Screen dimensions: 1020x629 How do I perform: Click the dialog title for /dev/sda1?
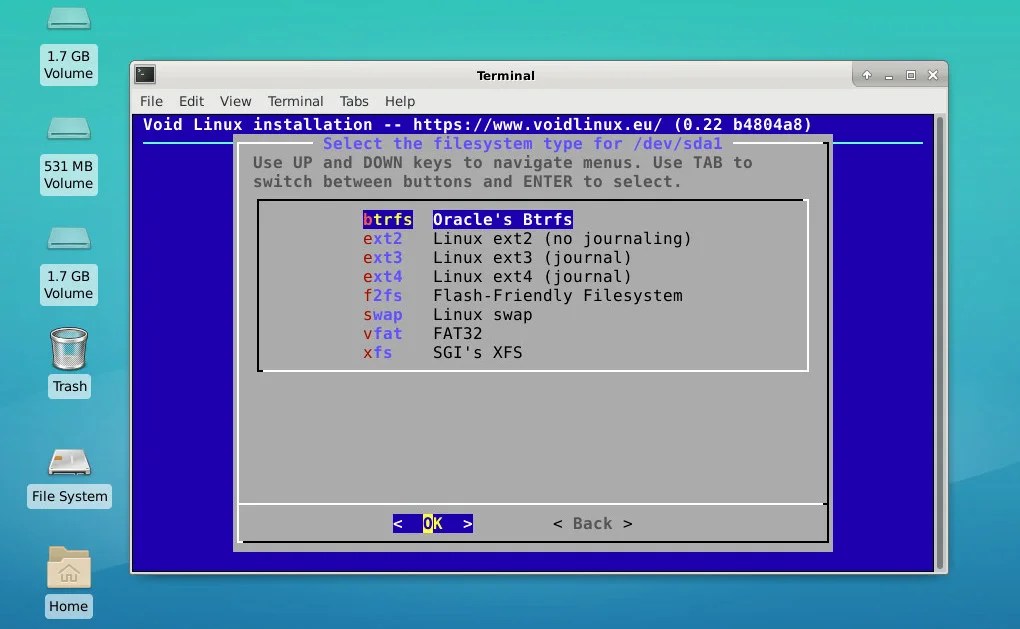[522, 143]
